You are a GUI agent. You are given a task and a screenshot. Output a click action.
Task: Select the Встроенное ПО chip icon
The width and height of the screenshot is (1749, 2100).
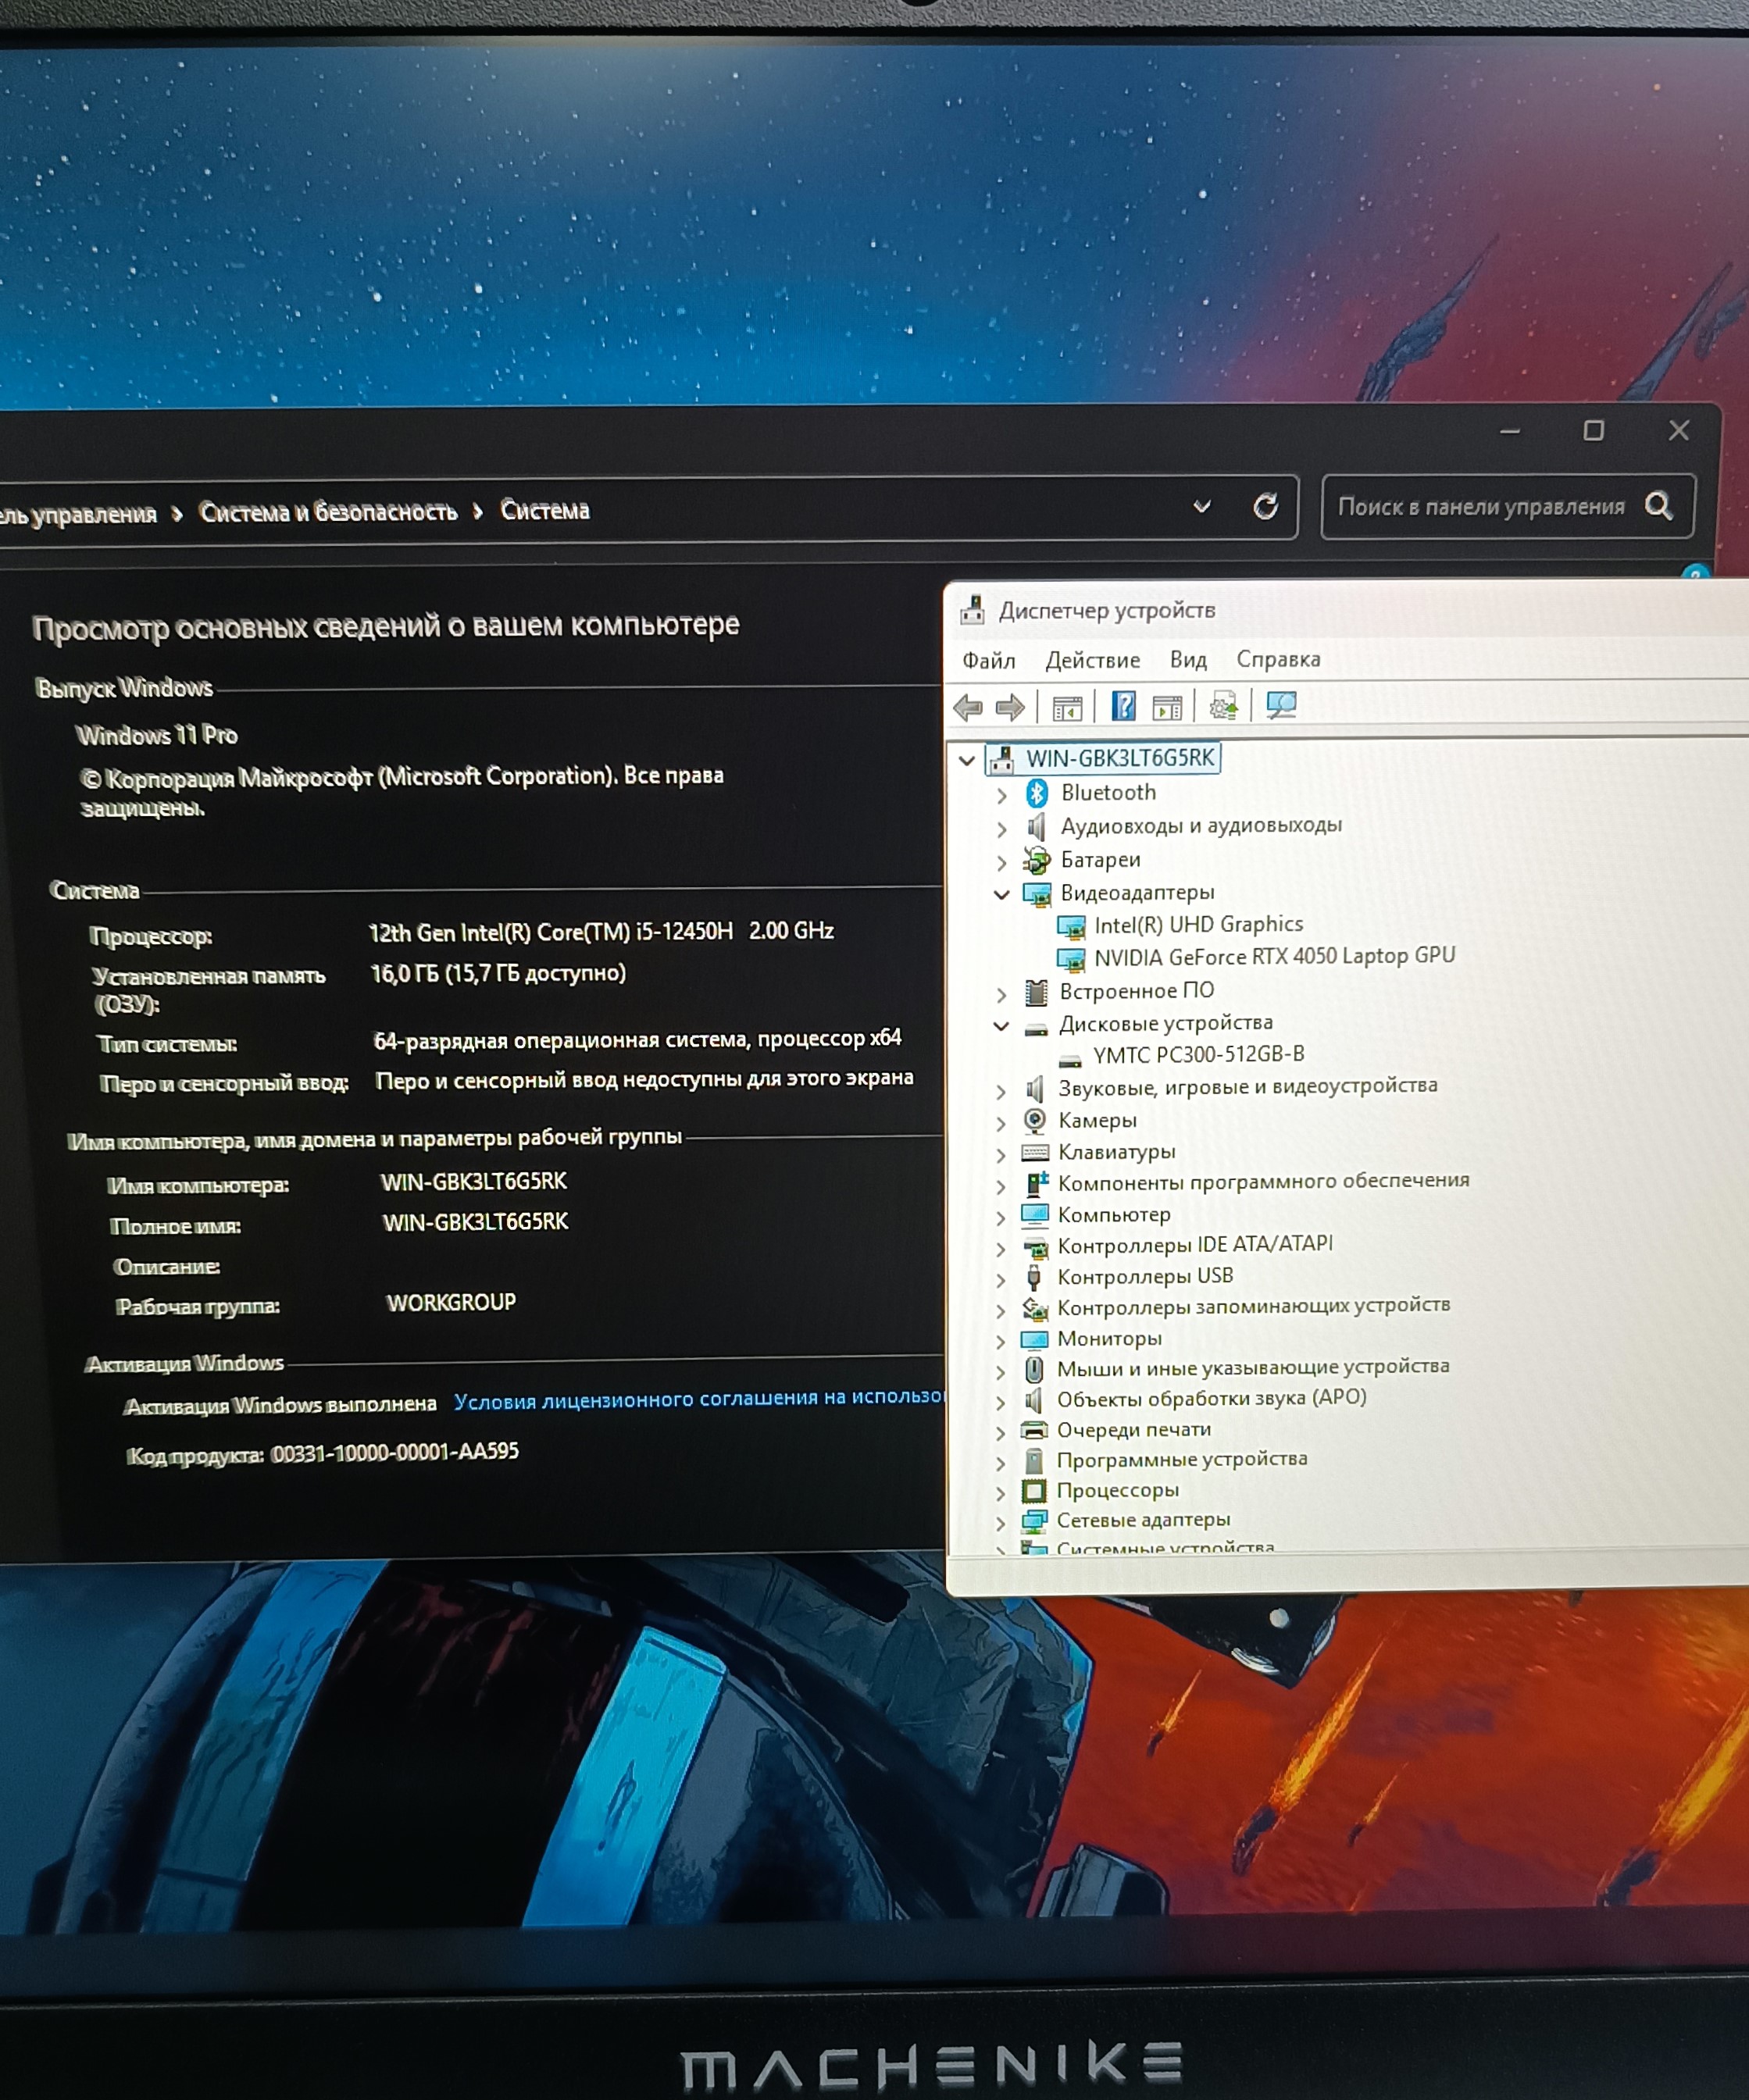pyautogui.click(x=1036, y=992)
